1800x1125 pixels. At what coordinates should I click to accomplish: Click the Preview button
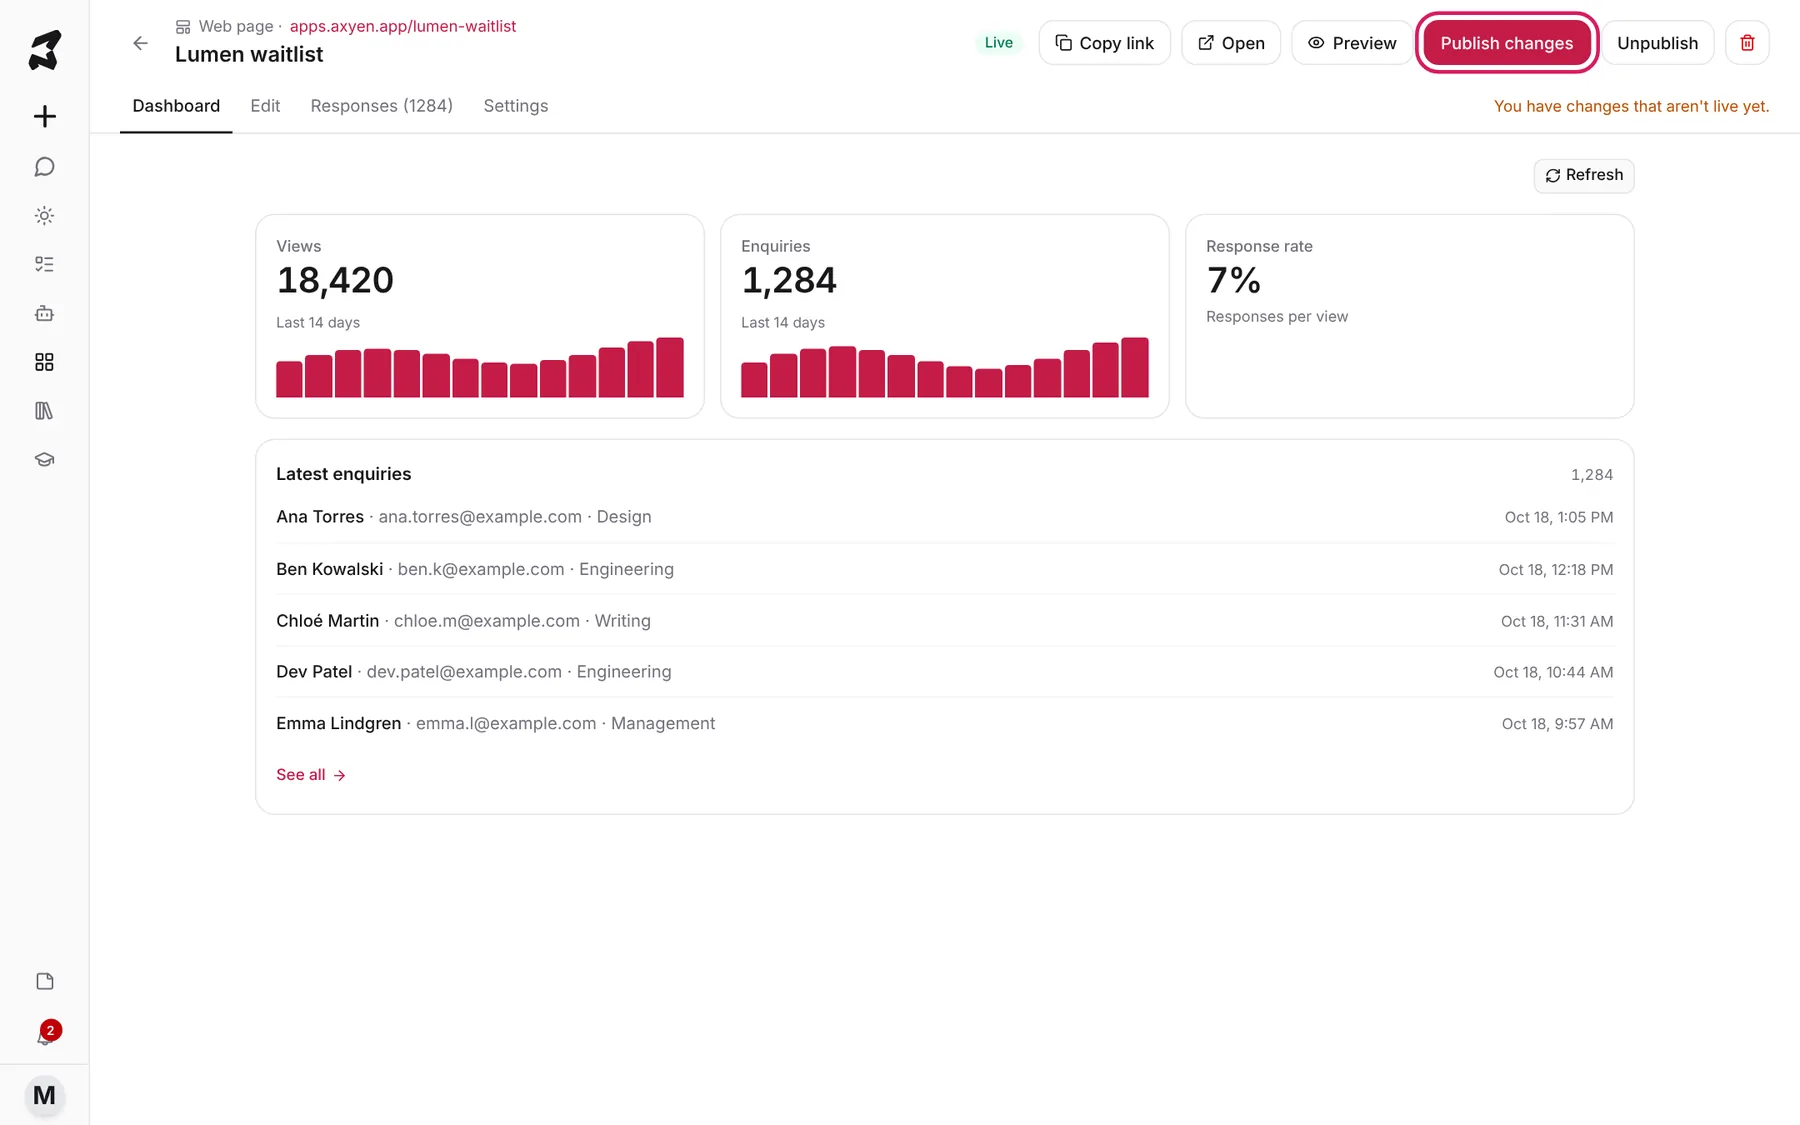point(1352,43)
